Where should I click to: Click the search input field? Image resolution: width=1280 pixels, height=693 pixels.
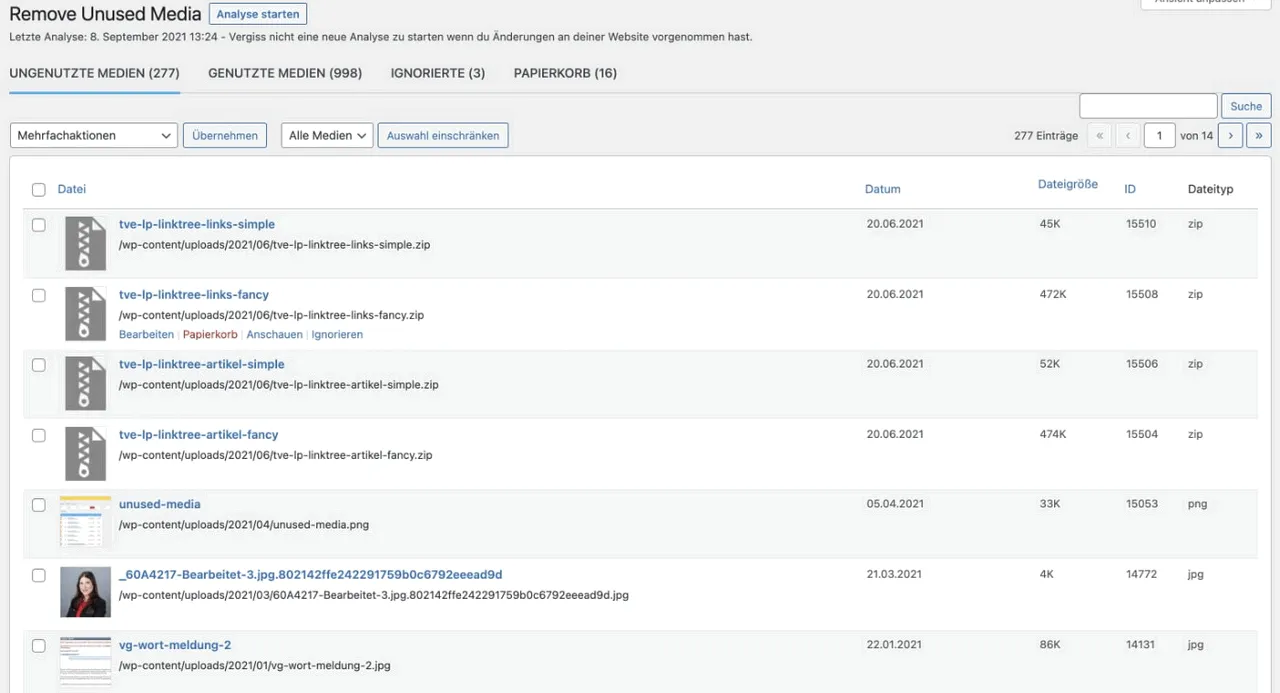(1148, 106)
